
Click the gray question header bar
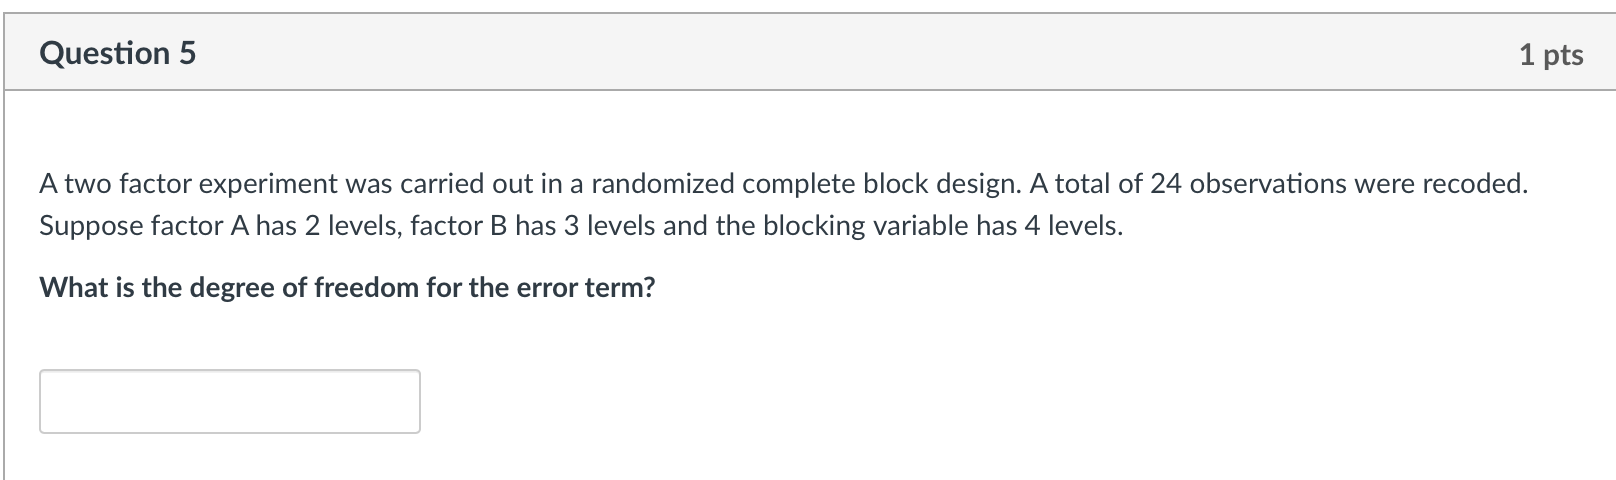pos(810,53)
